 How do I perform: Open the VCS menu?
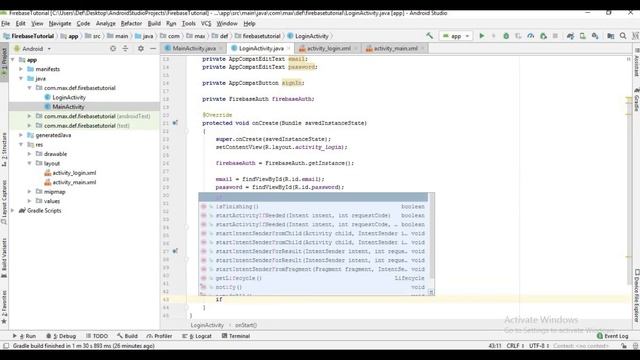(x=206, y=24)
